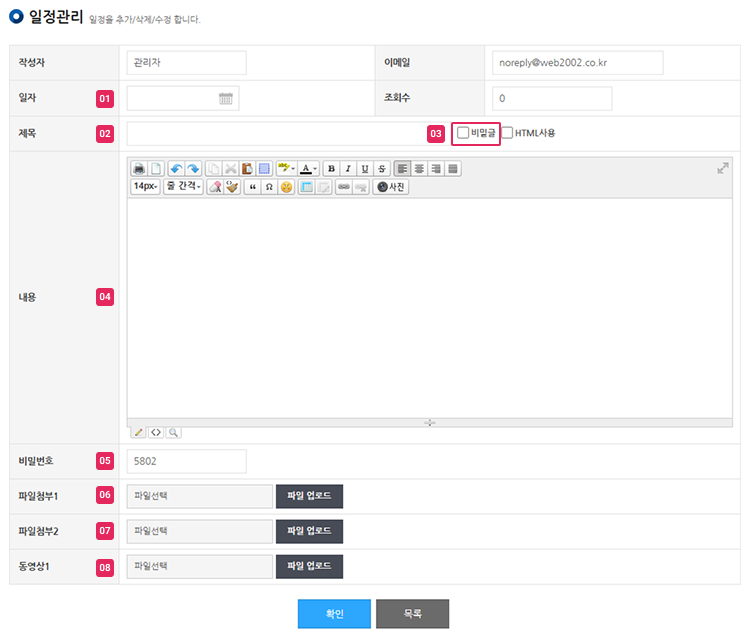Viewport: 750px width, 639px height.
Task: Insert a special character (omega)
Action: [269, 187]
